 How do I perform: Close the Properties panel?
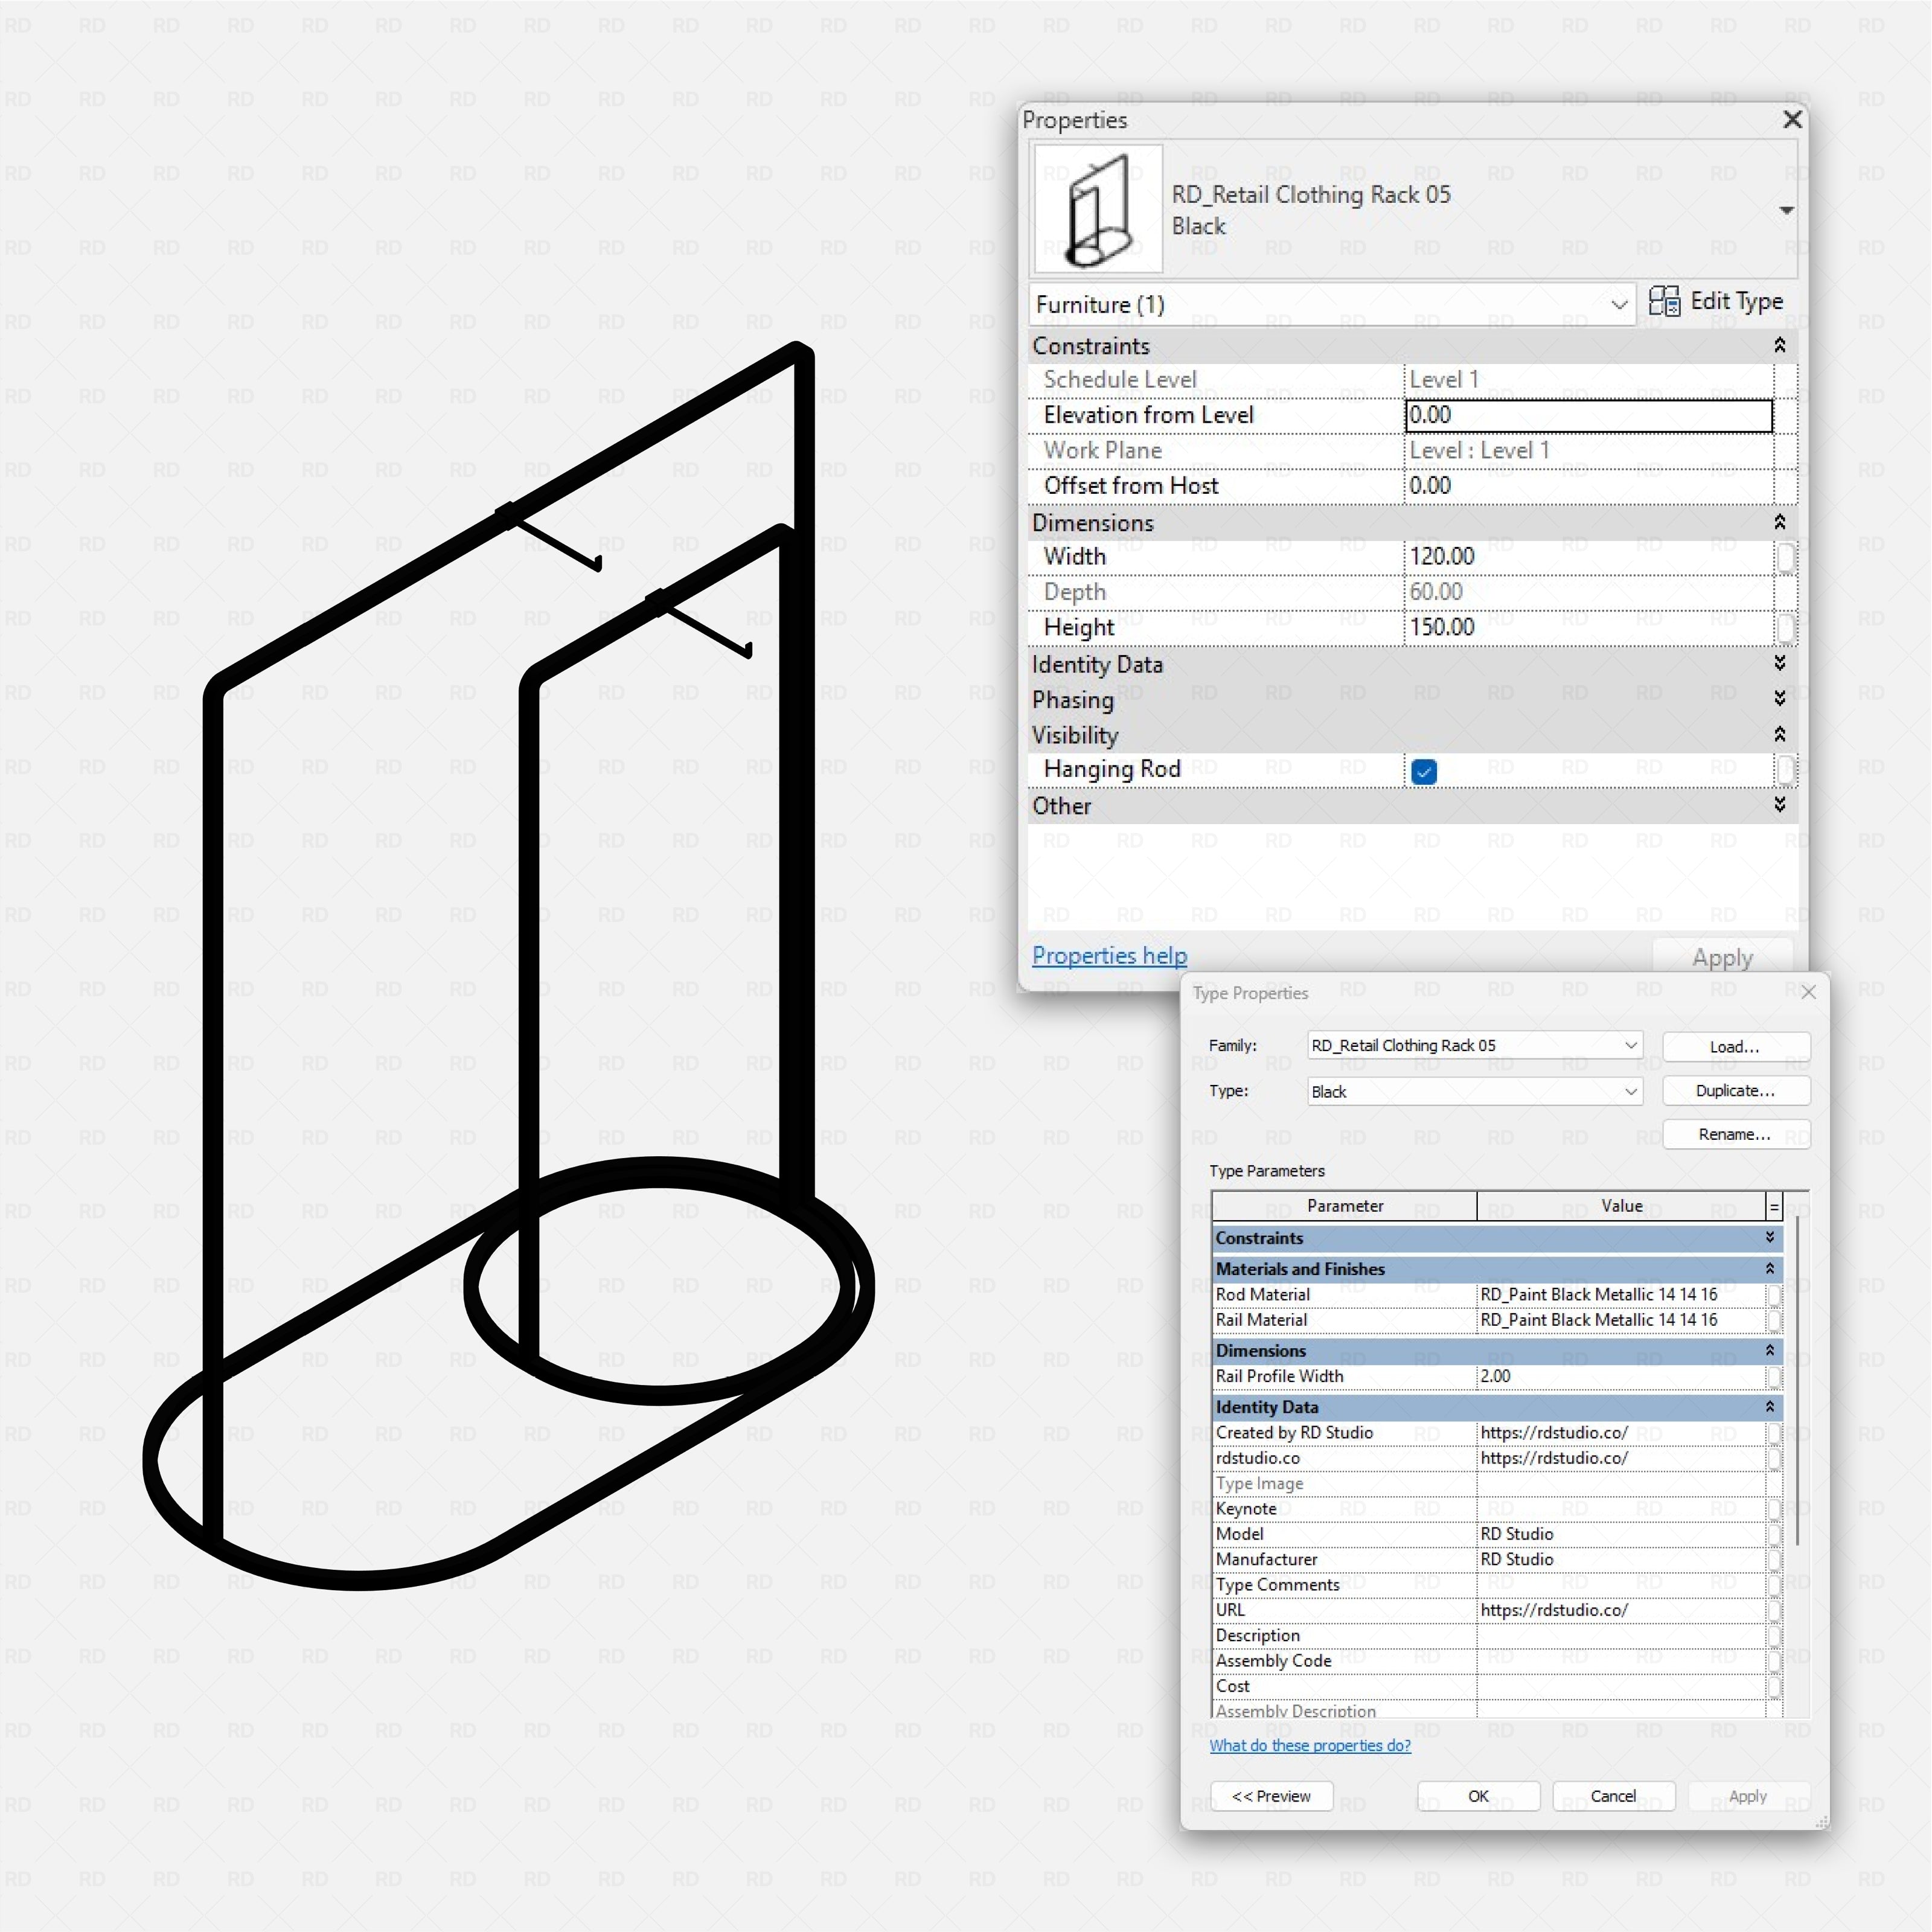(1792, 120)
